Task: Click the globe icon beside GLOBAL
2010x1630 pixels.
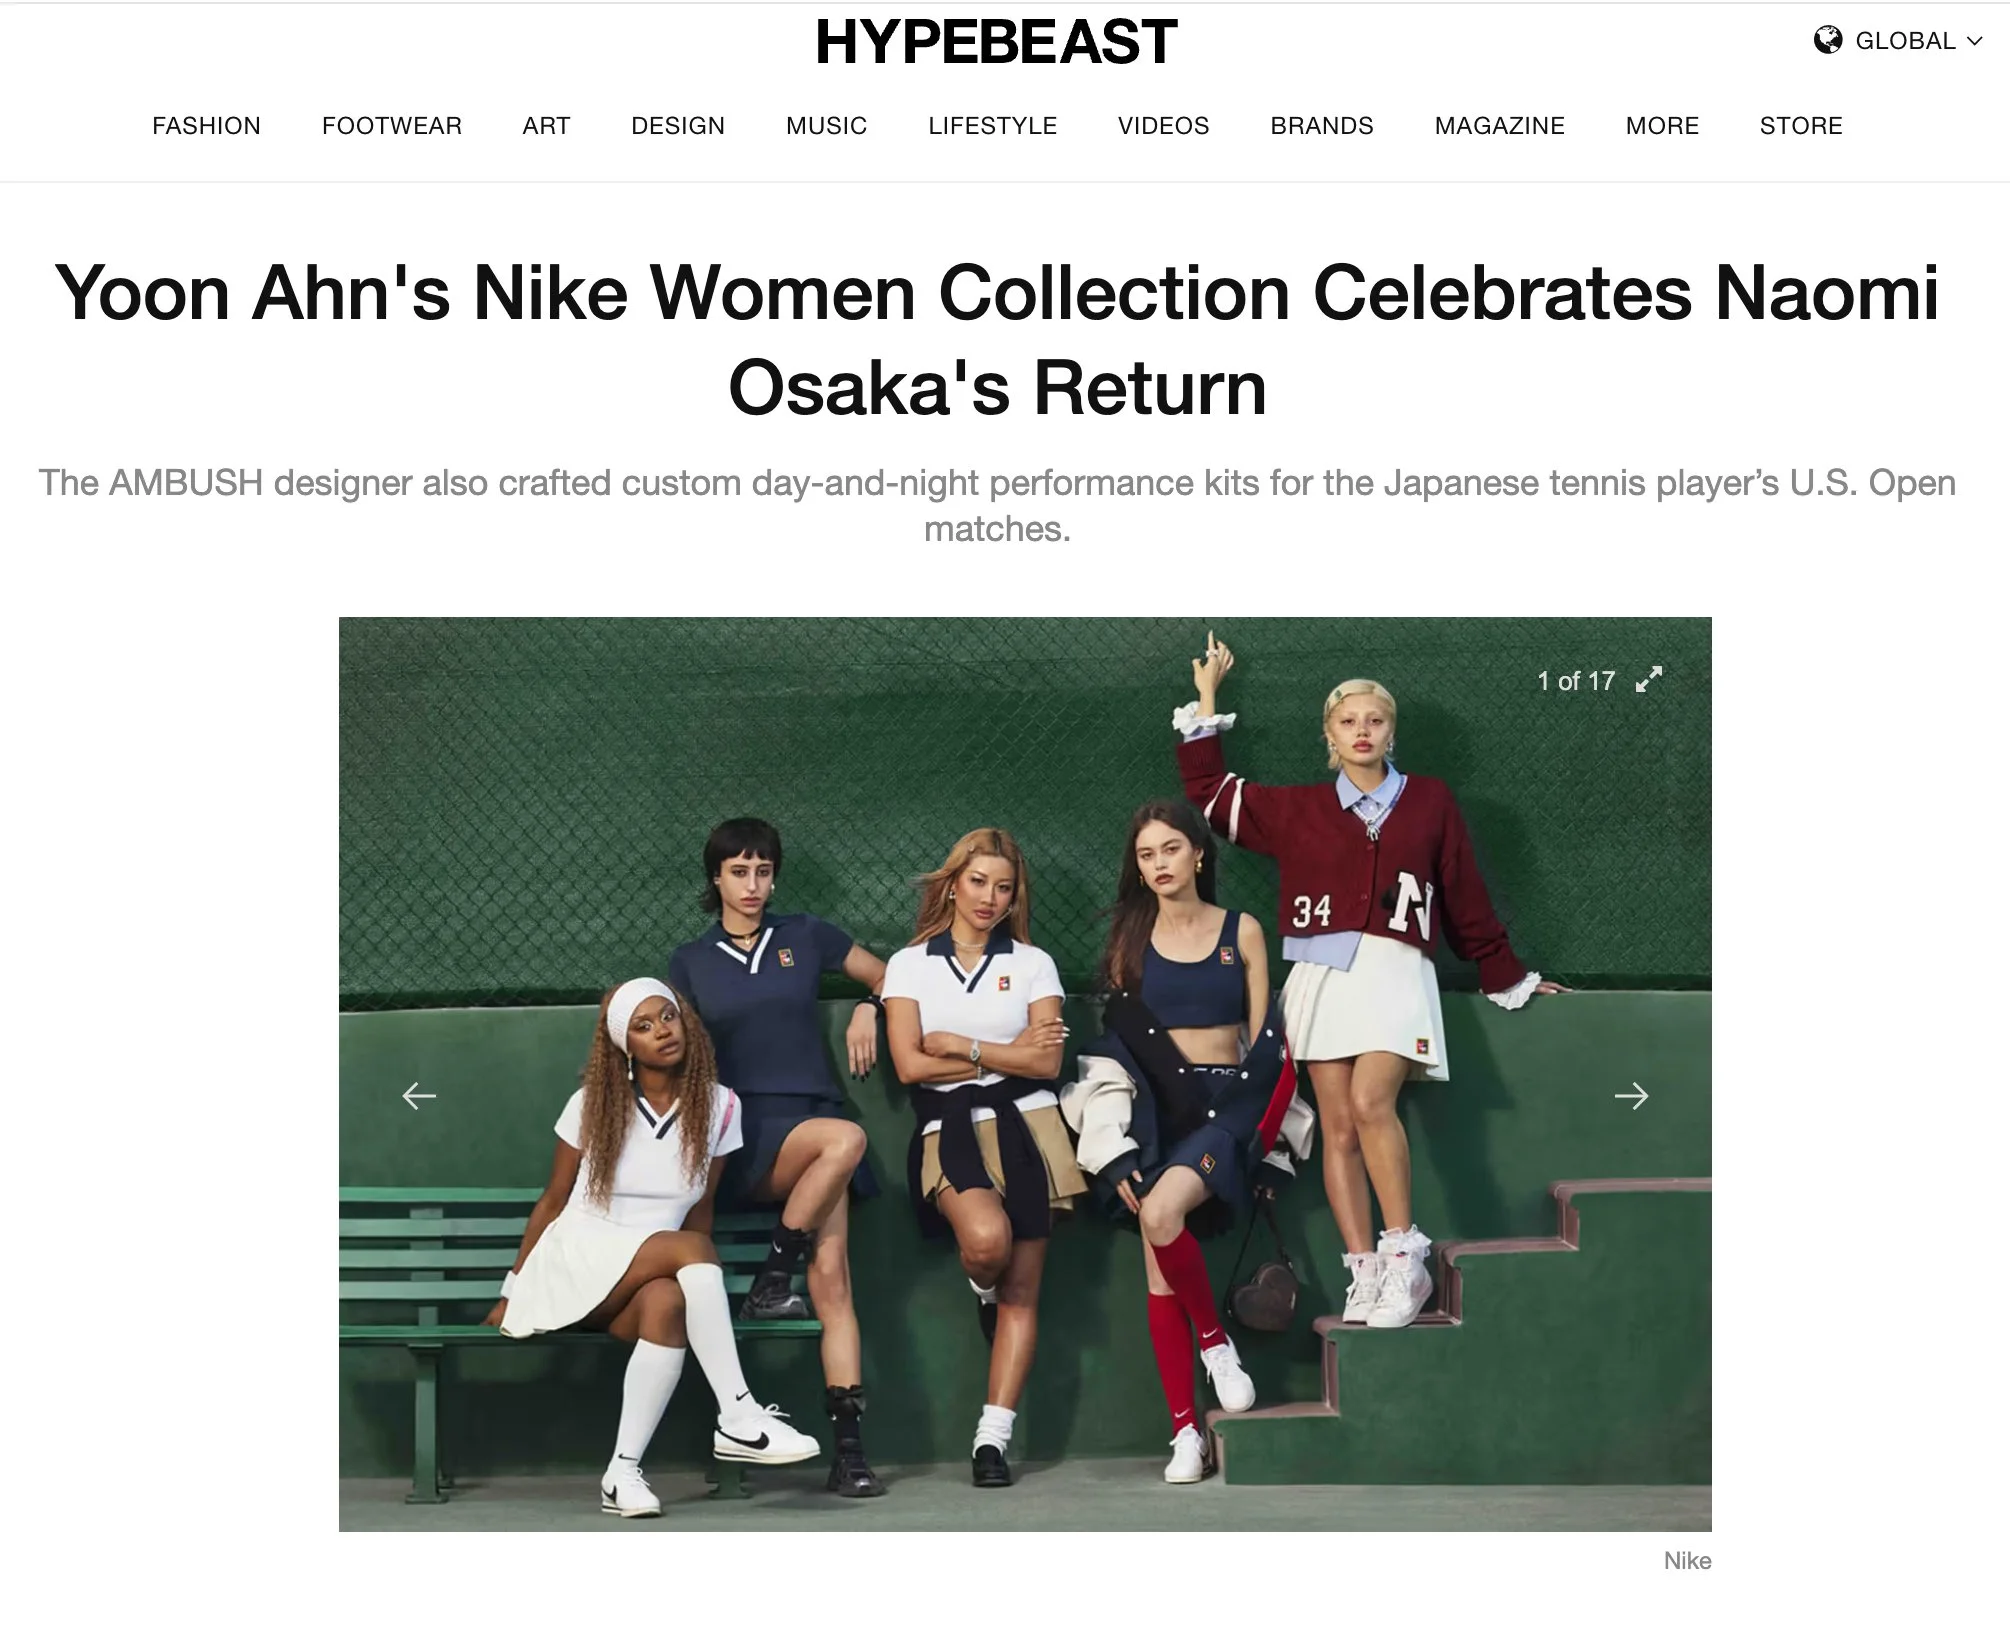Action: [1827, 40]
